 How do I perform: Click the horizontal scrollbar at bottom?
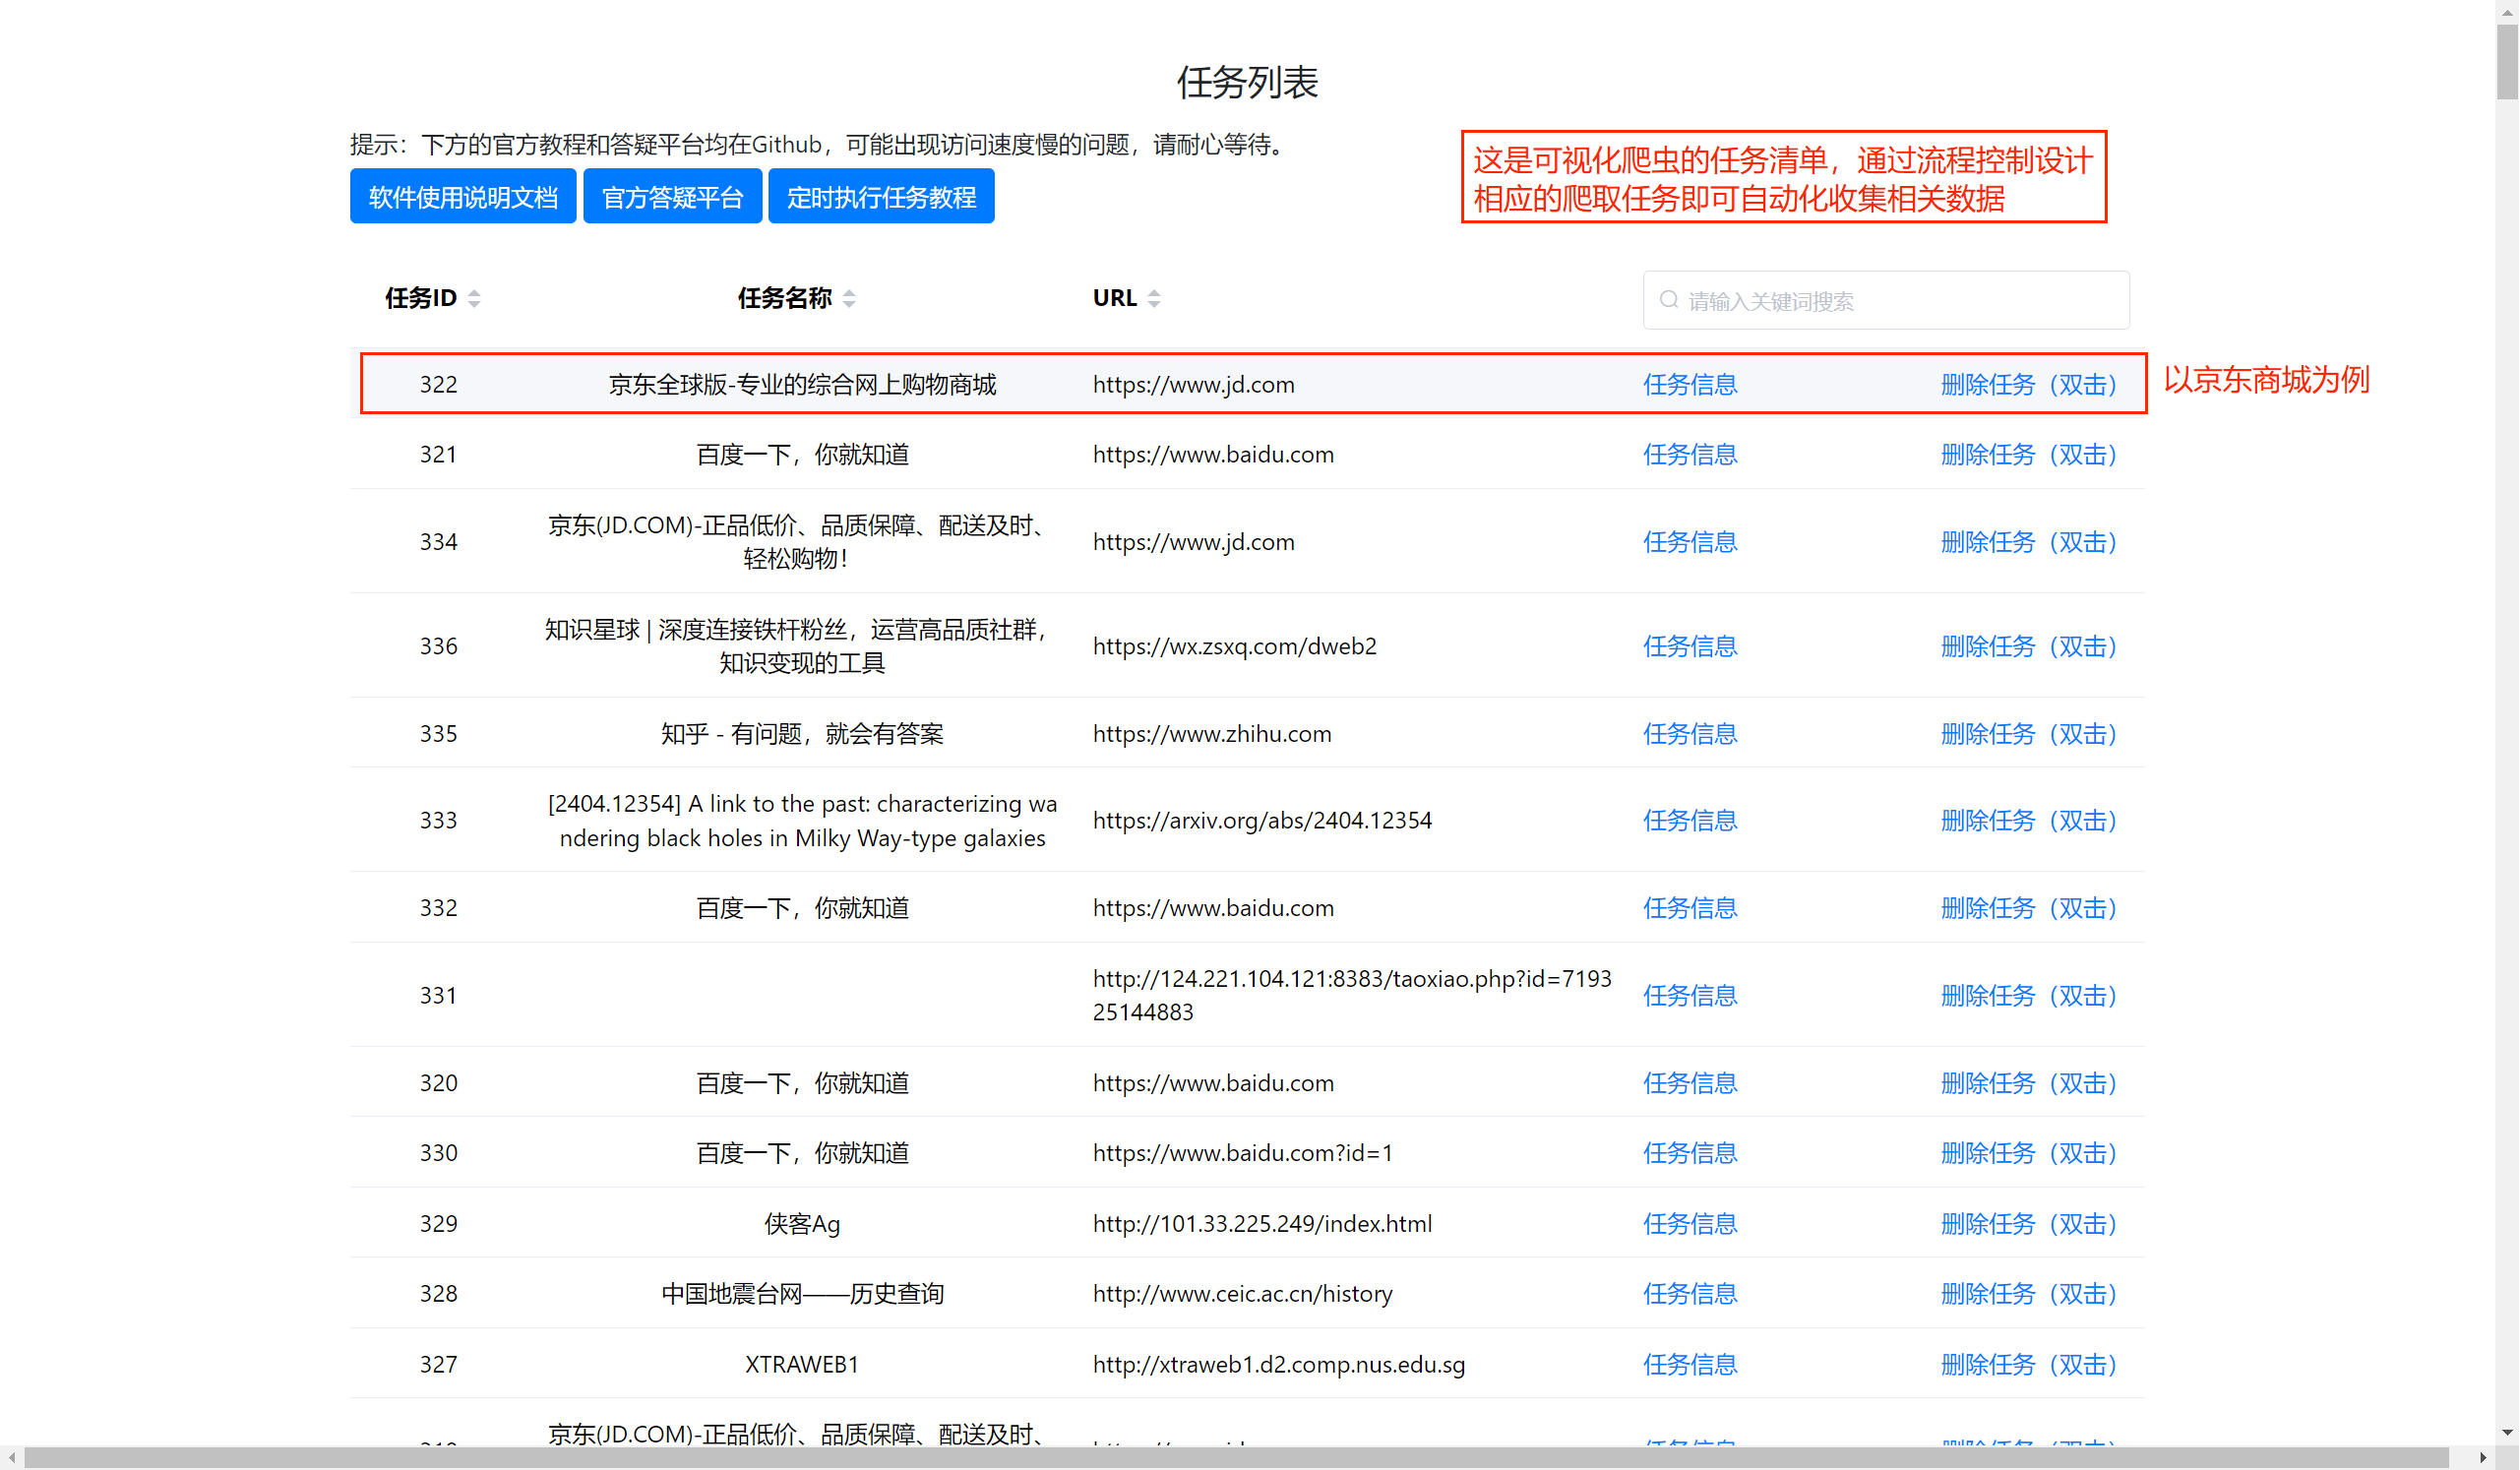tap(1236, 1458)
